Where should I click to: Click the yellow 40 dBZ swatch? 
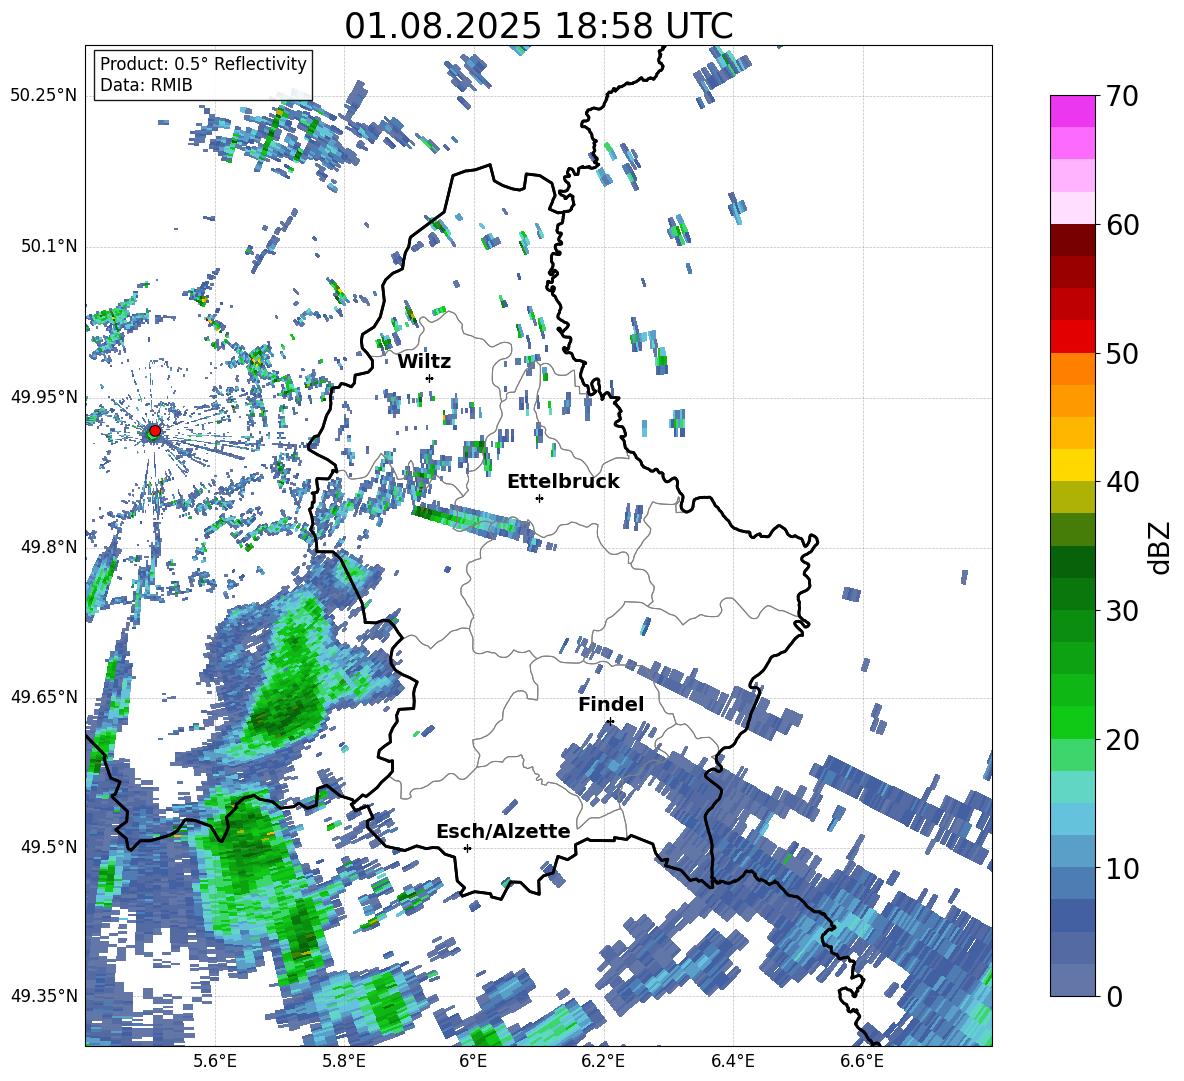click(x=1072, y=465)
